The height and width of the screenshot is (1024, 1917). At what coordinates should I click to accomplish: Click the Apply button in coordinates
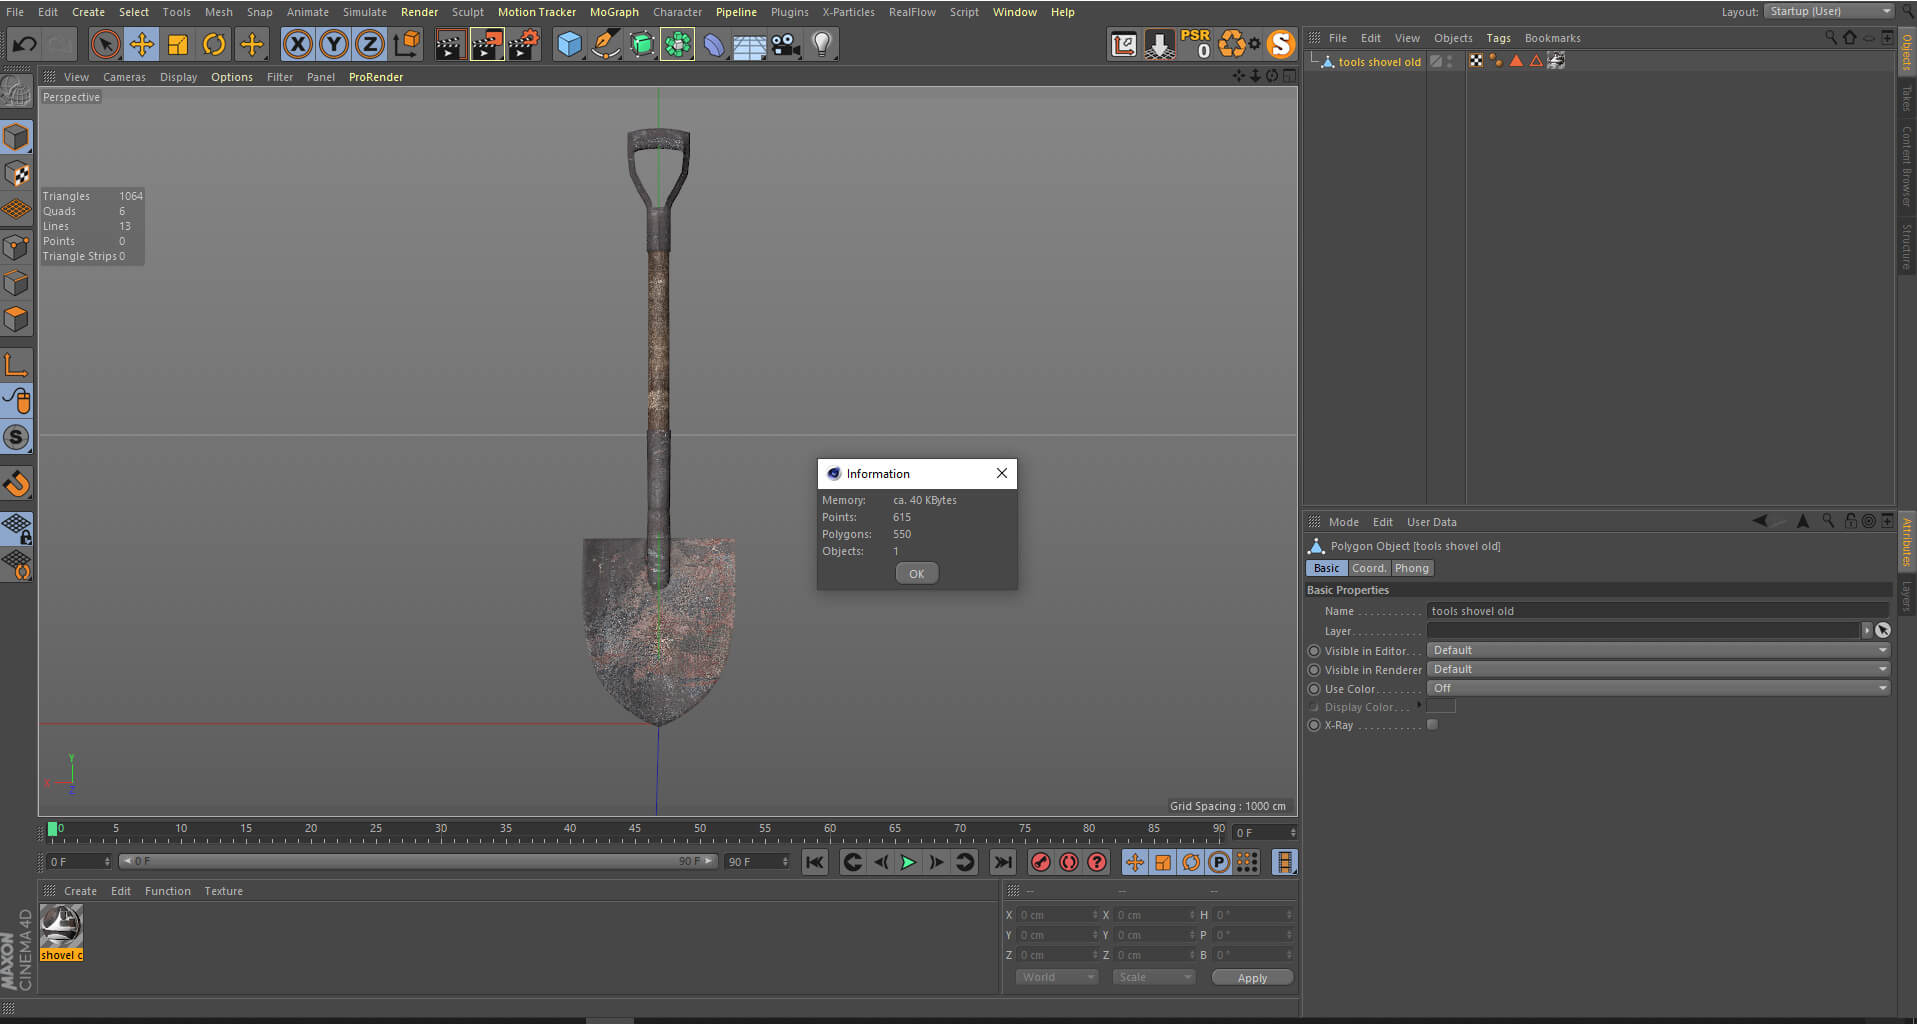[1252, 978]
